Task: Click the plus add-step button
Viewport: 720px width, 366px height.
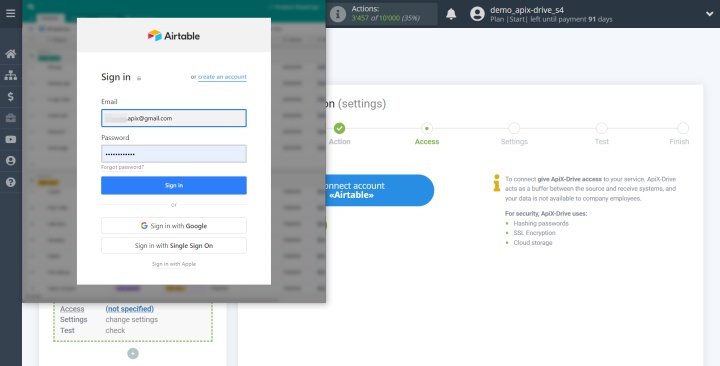Action: (133, 353)
